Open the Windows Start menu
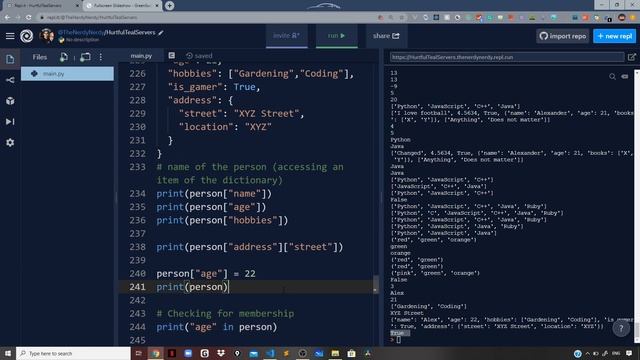The height and width of the screenshot is (360, 640). coord(8,353)
